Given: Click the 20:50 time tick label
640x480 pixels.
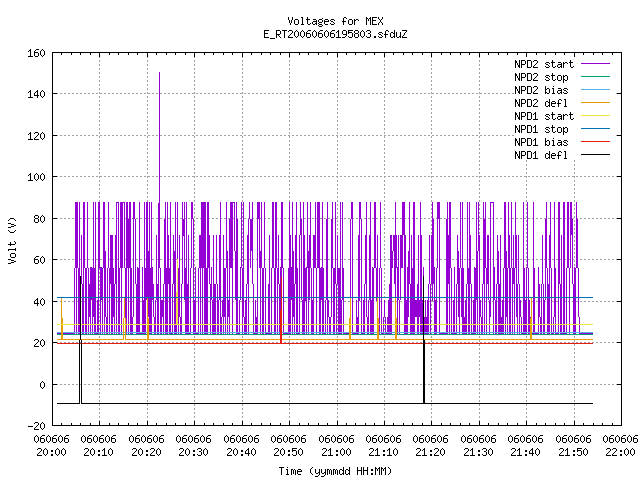Looking at the screenshot, I should [x=289, y=452].
